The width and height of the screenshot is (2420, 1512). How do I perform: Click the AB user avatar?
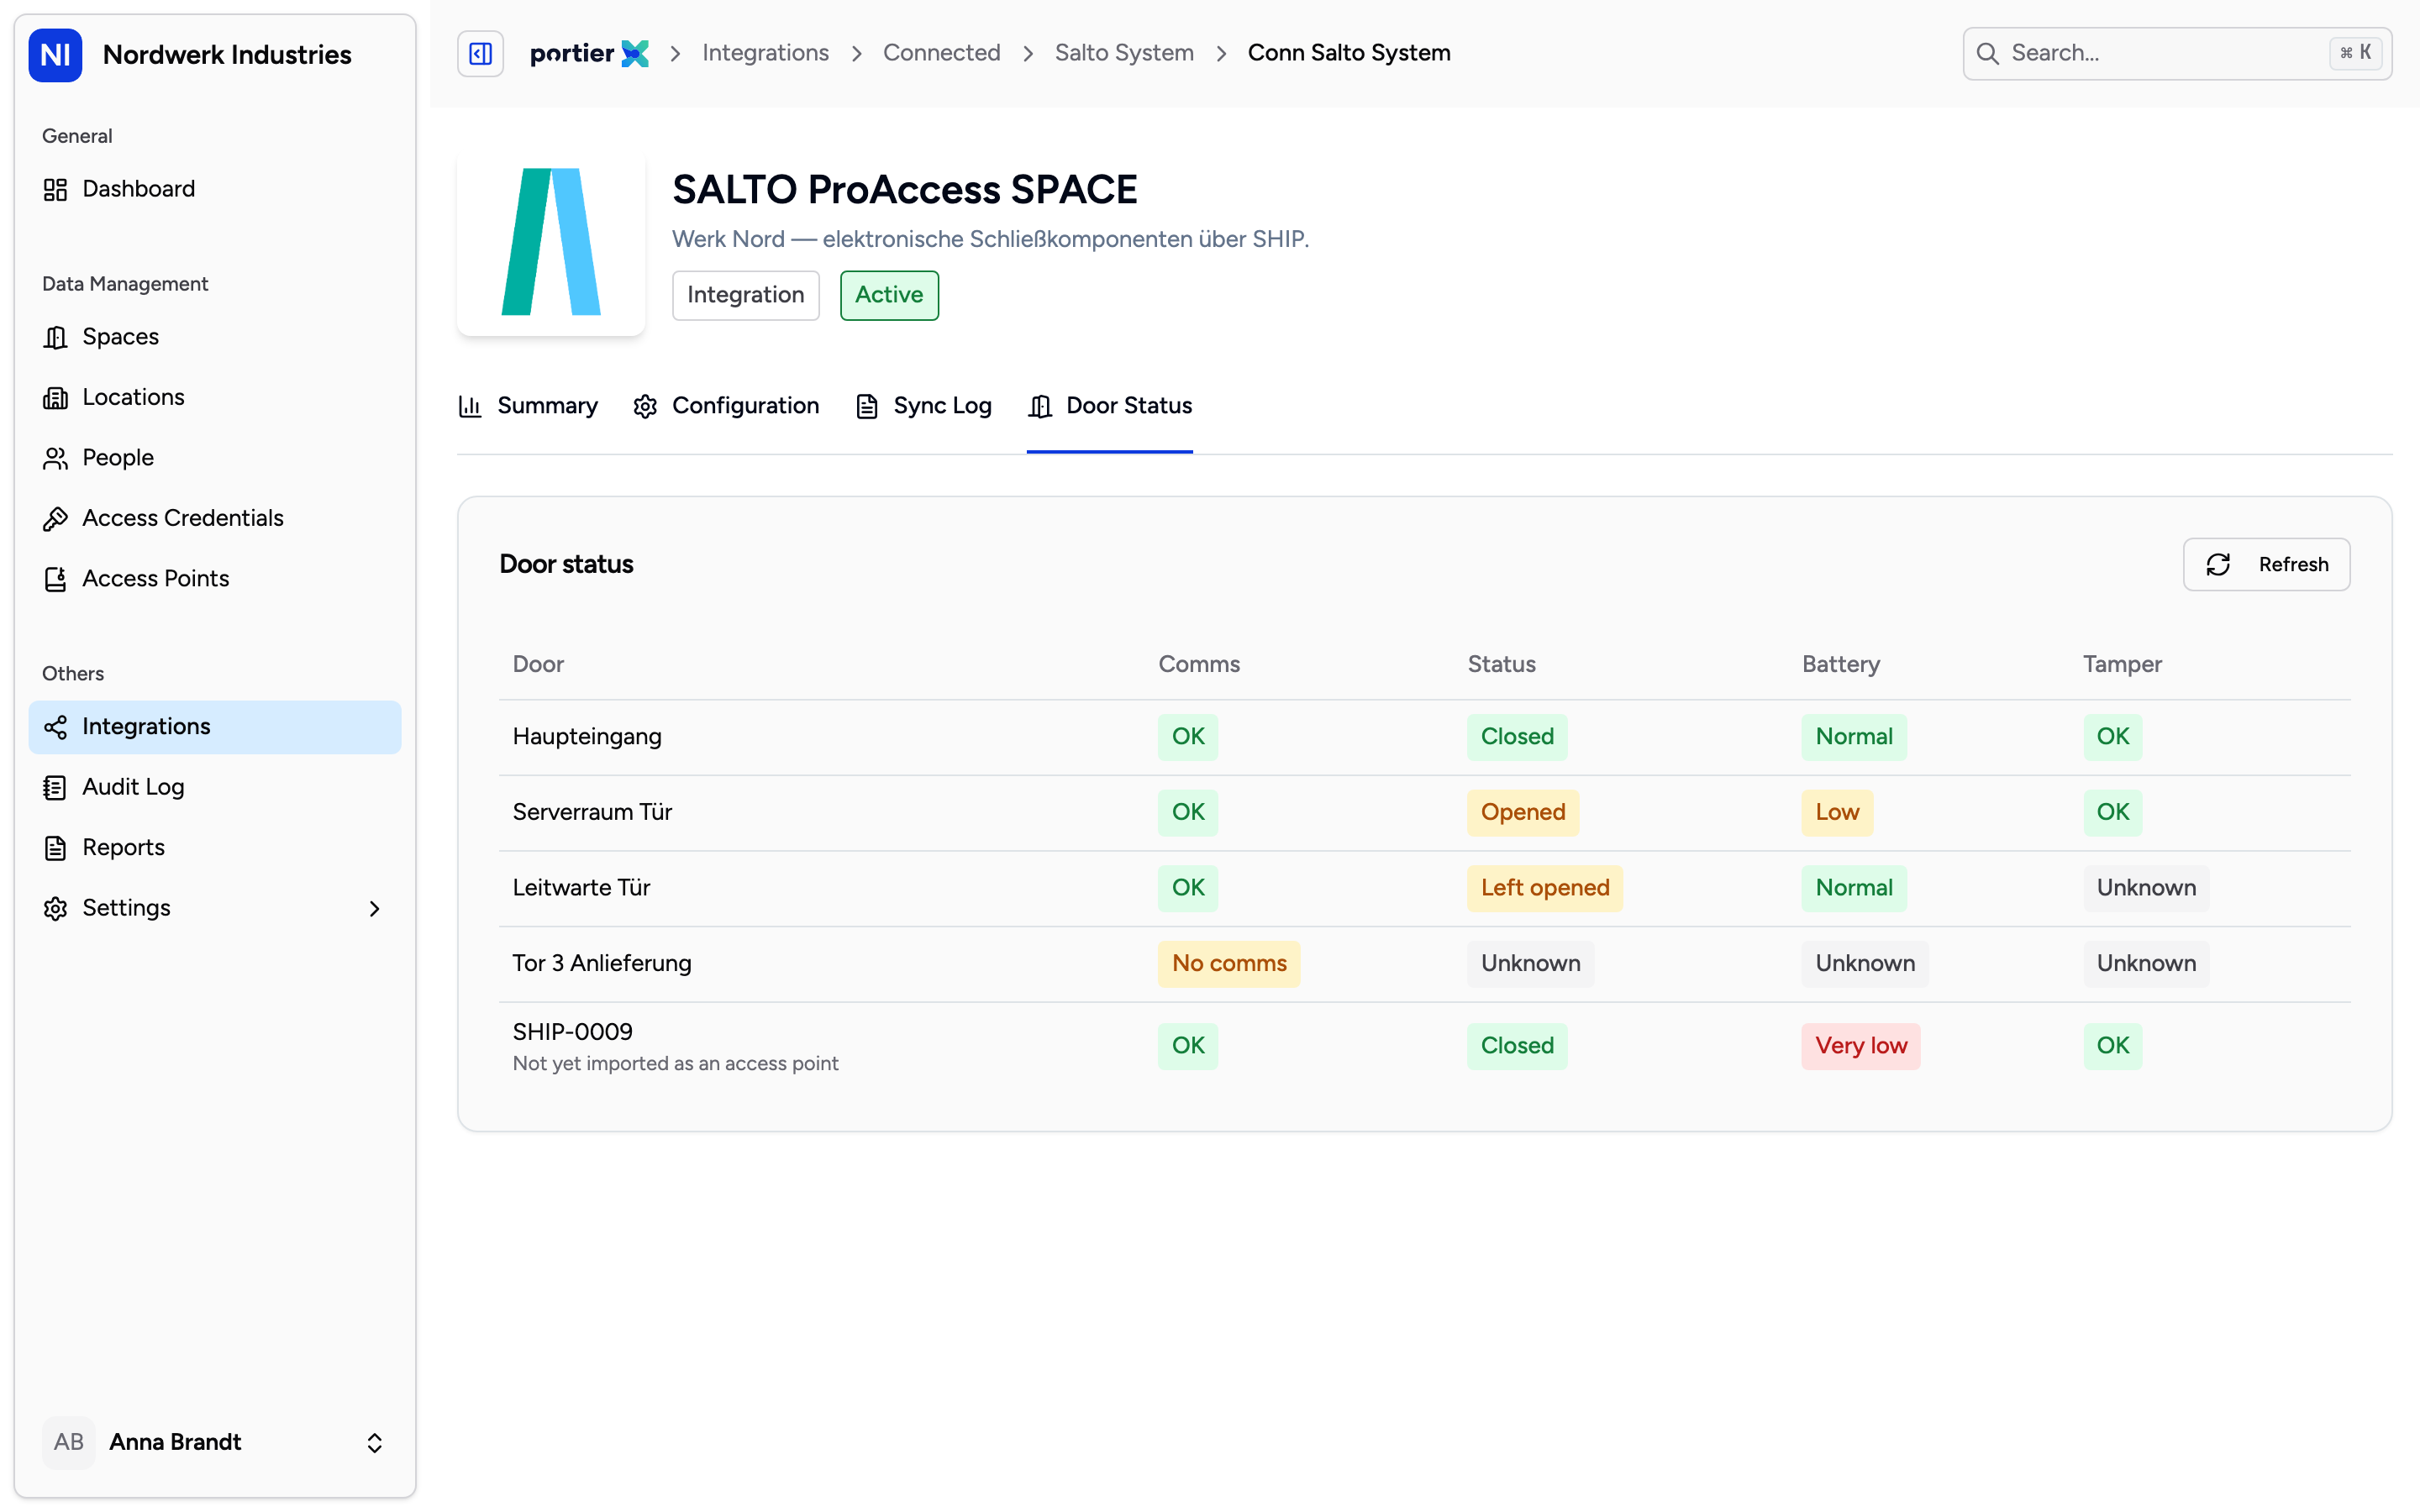pos(69,1442)
